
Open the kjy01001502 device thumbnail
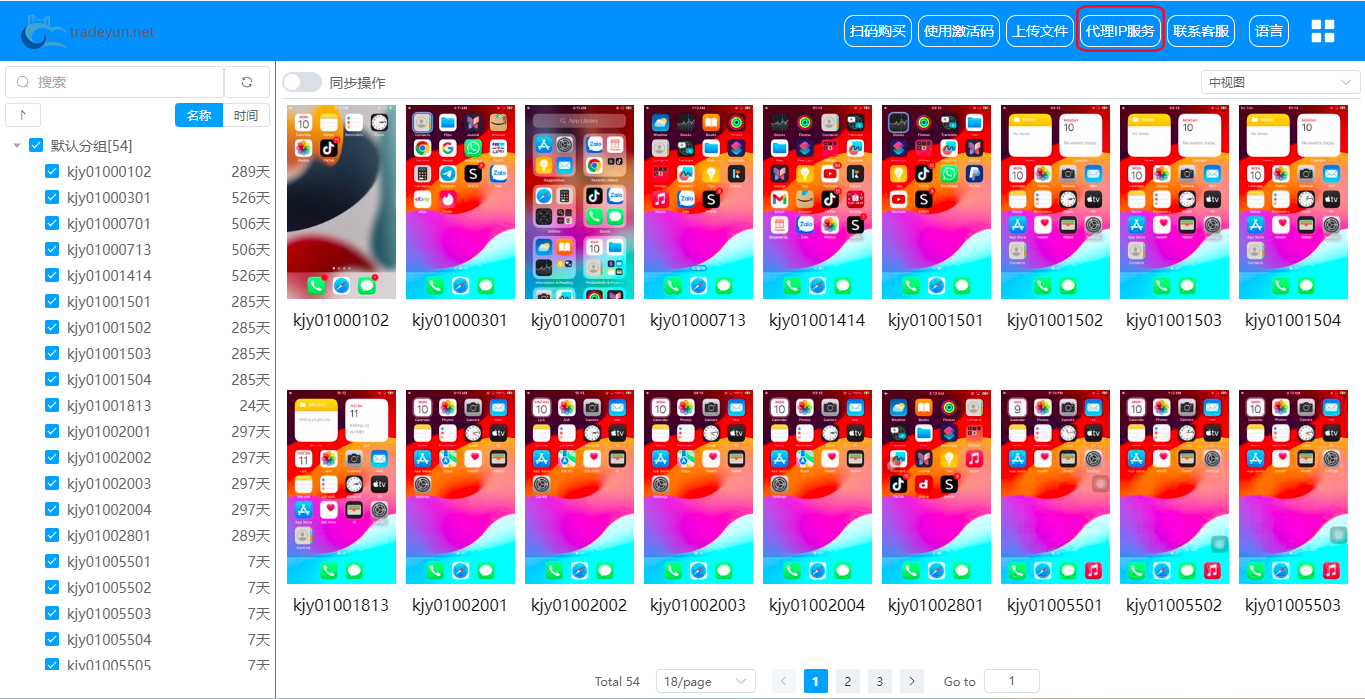pyautogui.click(x=1055, y=202)
